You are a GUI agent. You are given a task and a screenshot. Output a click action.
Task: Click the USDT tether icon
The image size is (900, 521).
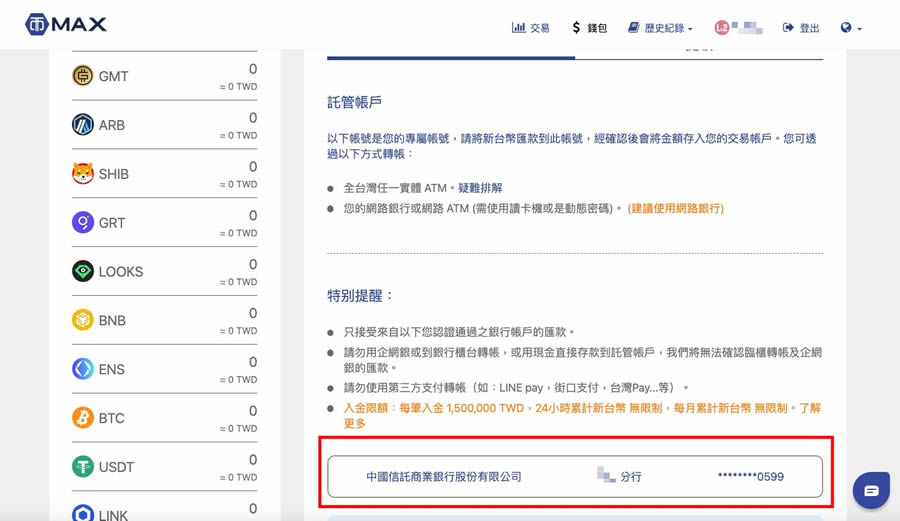83,467
